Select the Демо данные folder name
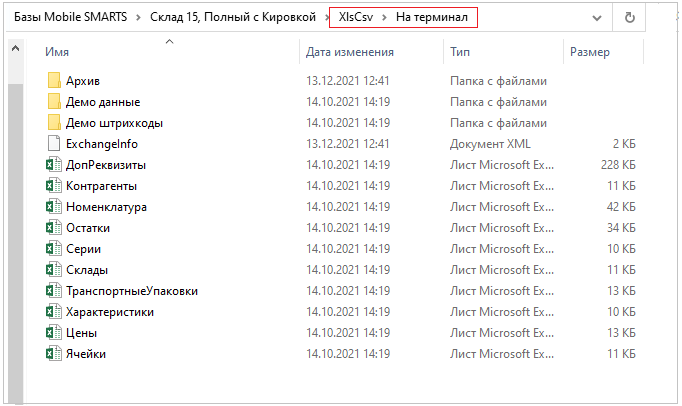This screenshot has width=682, height=406. [103, 102]
